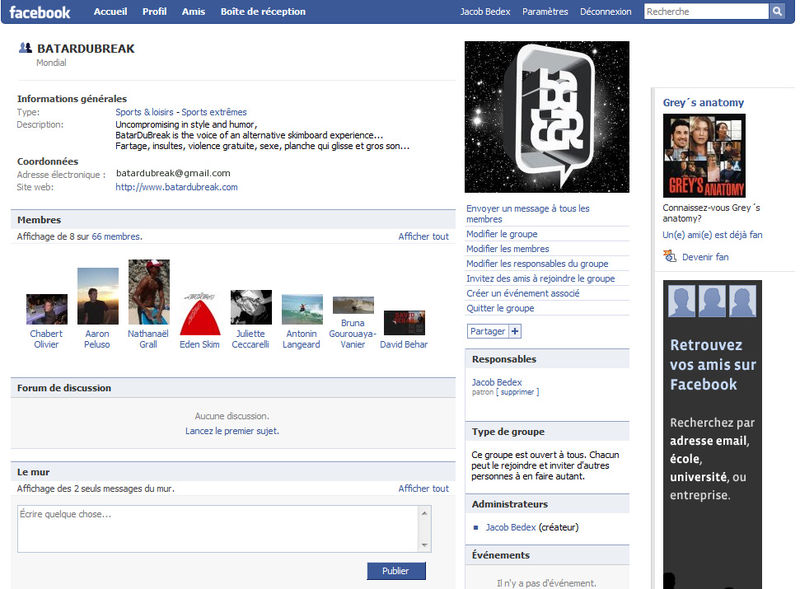Open the Nathanaël Grall name link
This screenshot has width=800, height=589.
coord(148,339)
